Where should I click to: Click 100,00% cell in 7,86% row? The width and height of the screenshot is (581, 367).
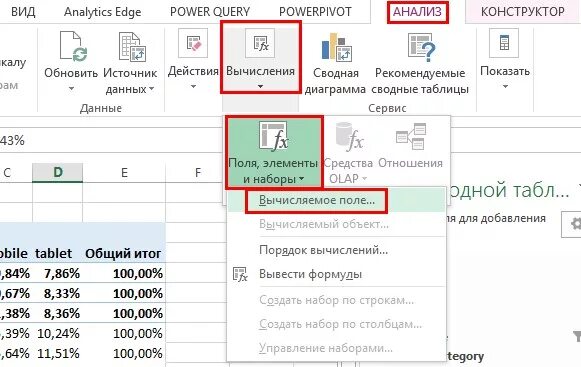coord(124,274)
